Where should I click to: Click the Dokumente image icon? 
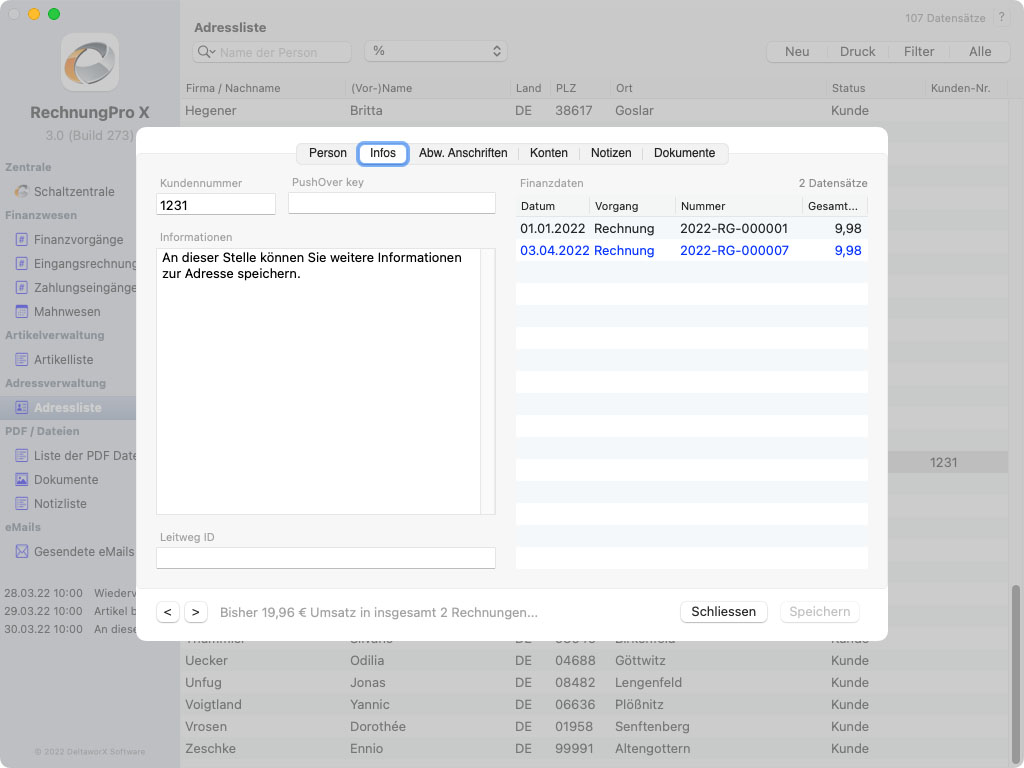21,479
